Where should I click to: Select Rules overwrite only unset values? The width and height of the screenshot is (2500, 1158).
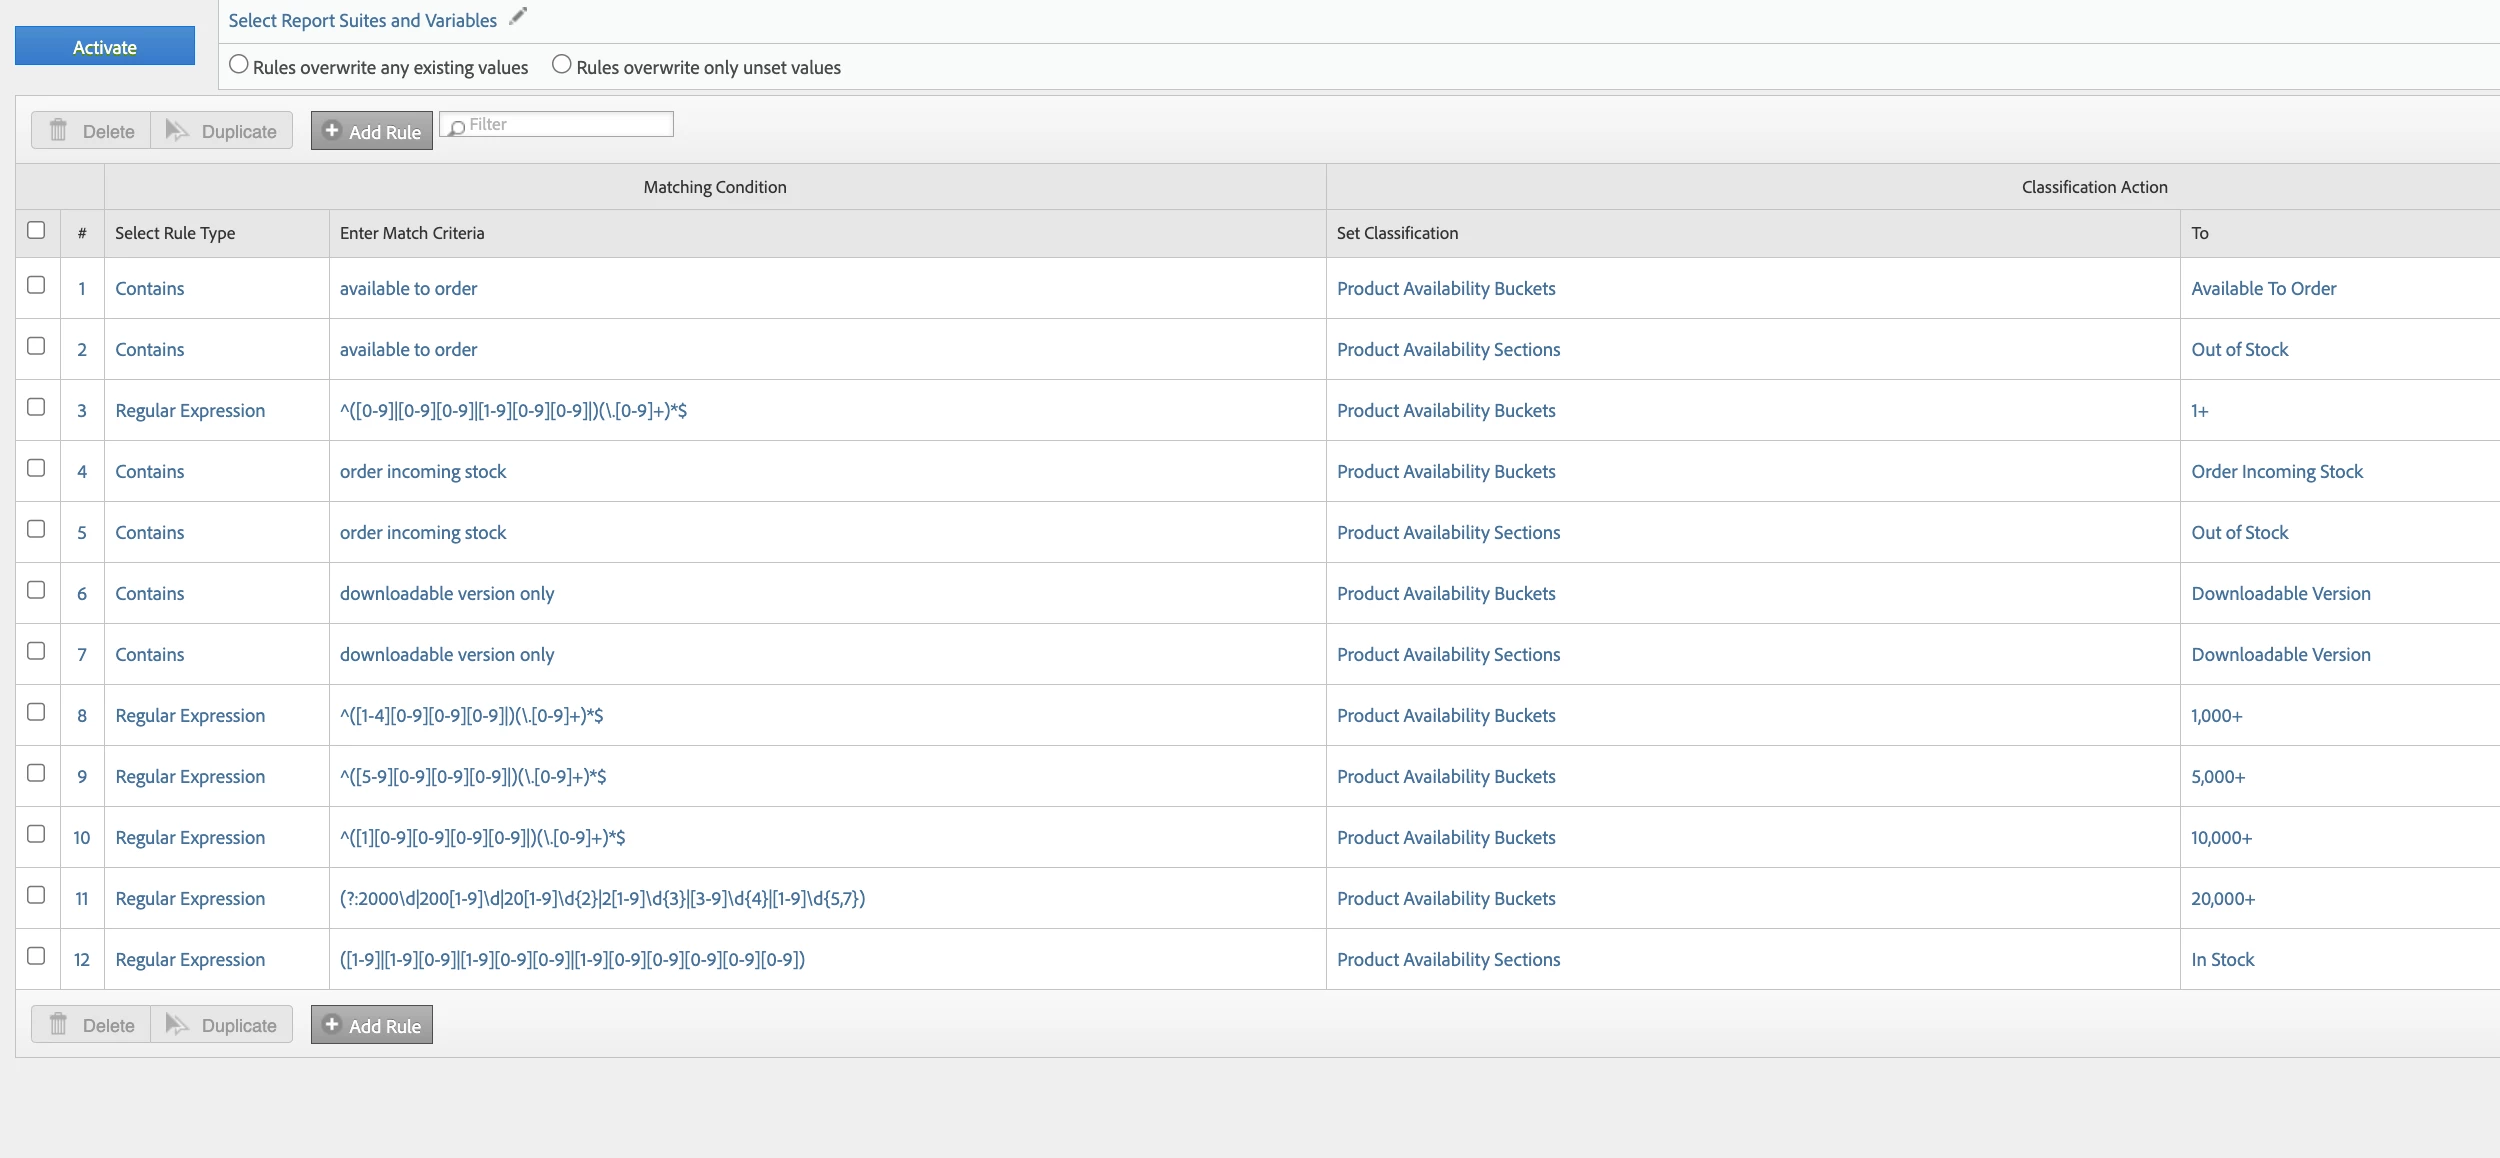click(562, 65)
